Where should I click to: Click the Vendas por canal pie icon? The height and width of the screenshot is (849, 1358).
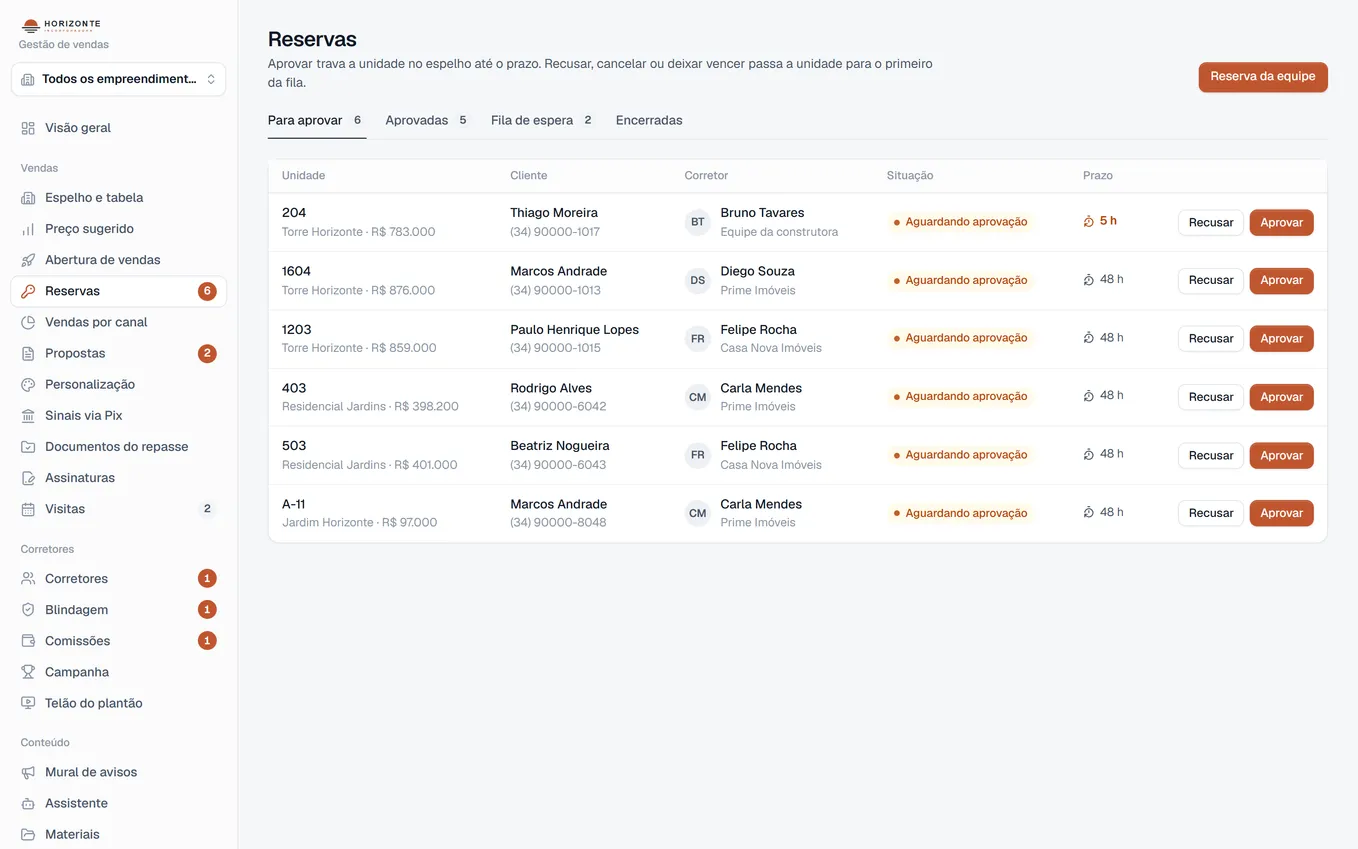pos(28,322)
